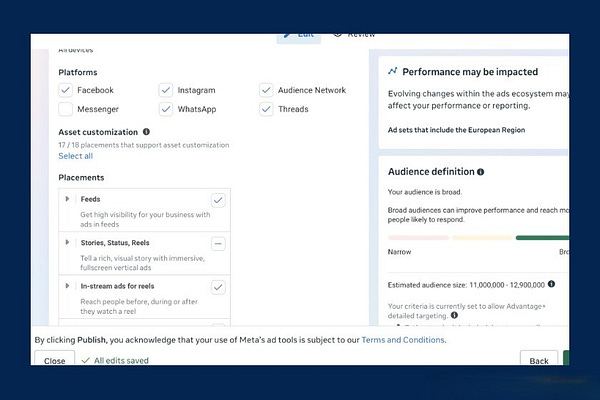Screen dimensions: 600x400
Task: Click the 17 / 18 placements support text
Action: (143, 145)
